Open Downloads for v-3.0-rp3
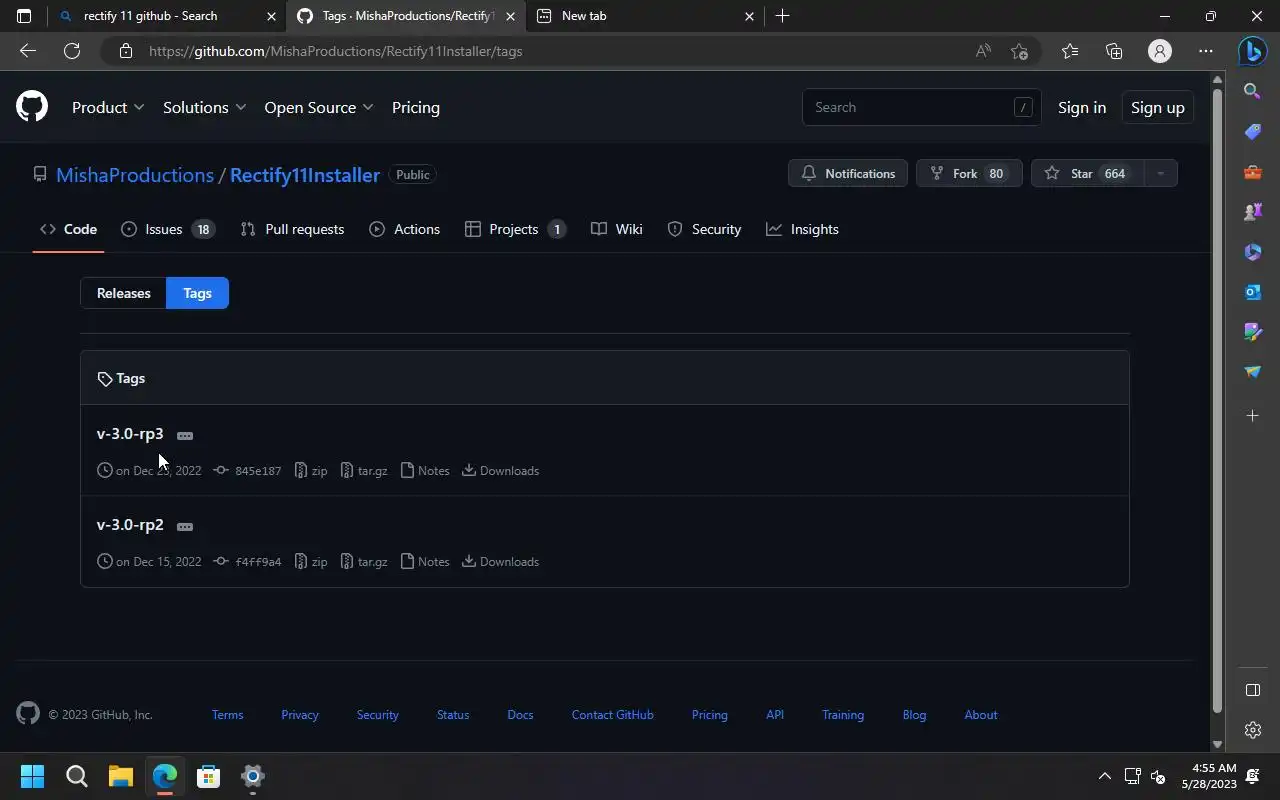The width and height of the screenshot is (1280, 800). [x=500, y=470]
